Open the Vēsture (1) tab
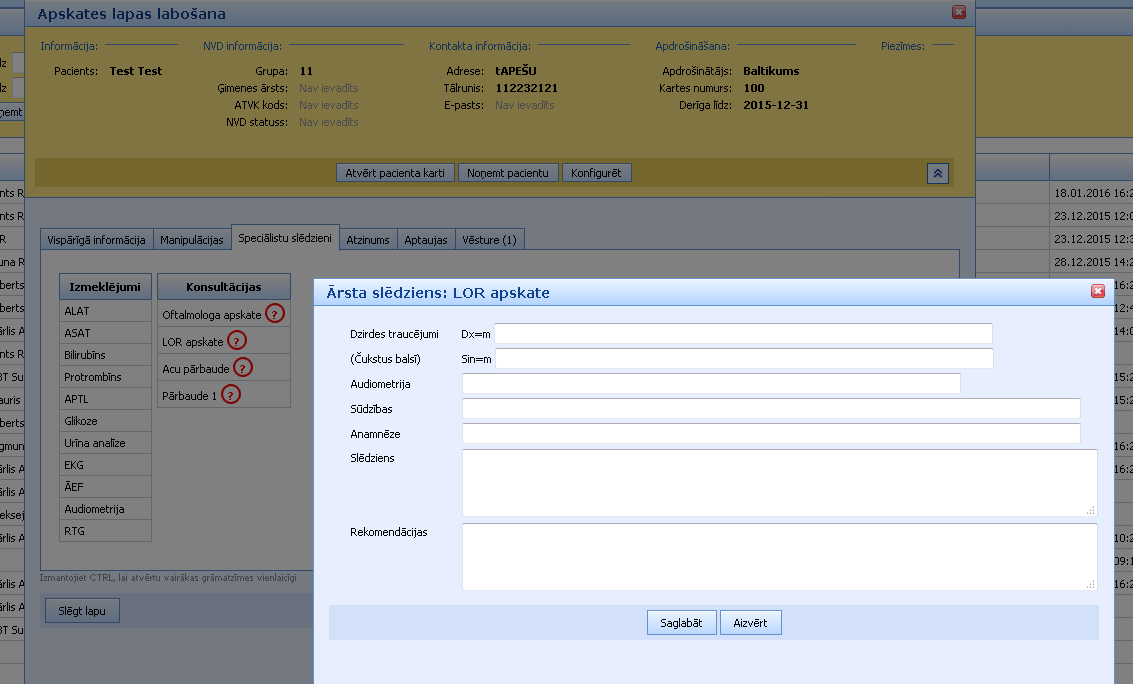The width and height of the screenshot is (1133, 684). point(489,240)
